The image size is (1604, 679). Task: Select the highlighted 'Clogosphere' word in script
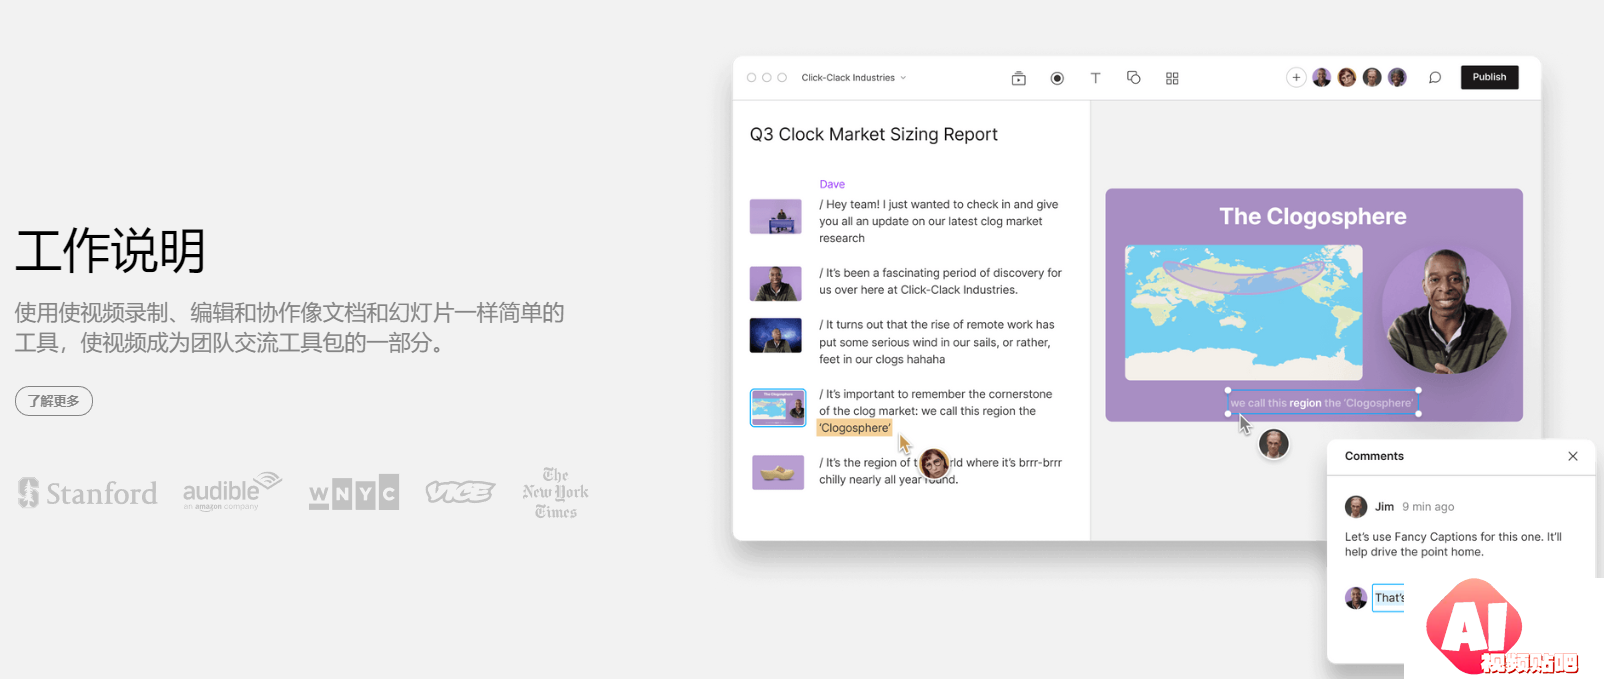pyautogui.click(x=854, y=428)
